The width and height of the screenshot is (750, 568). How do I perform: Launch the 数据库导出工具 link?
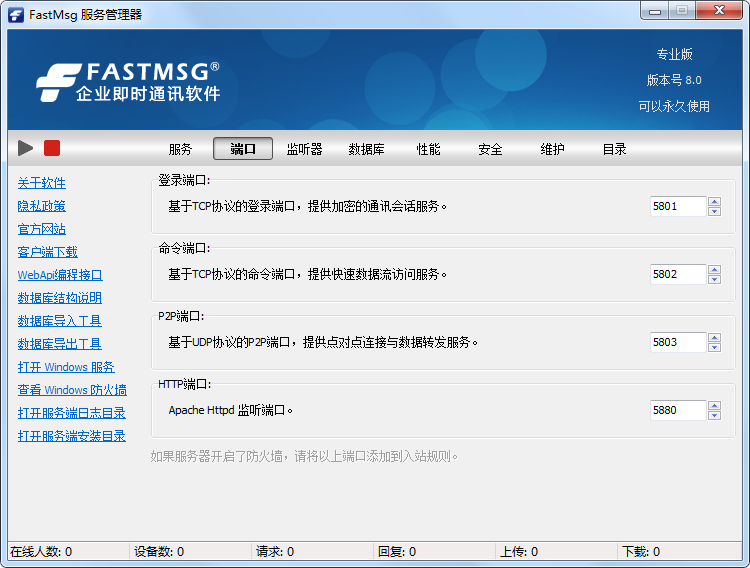coord(60,344)
